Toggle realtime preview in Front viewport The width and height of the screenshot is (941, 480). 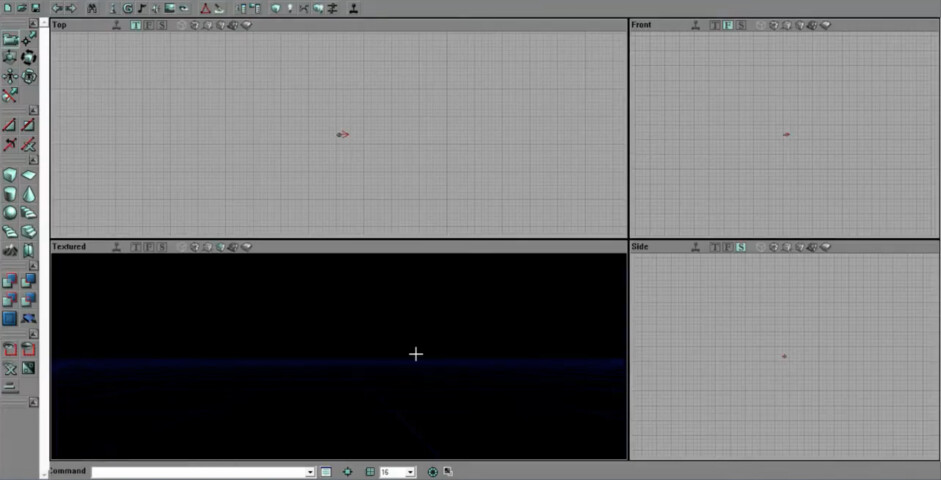click(696, 25)
